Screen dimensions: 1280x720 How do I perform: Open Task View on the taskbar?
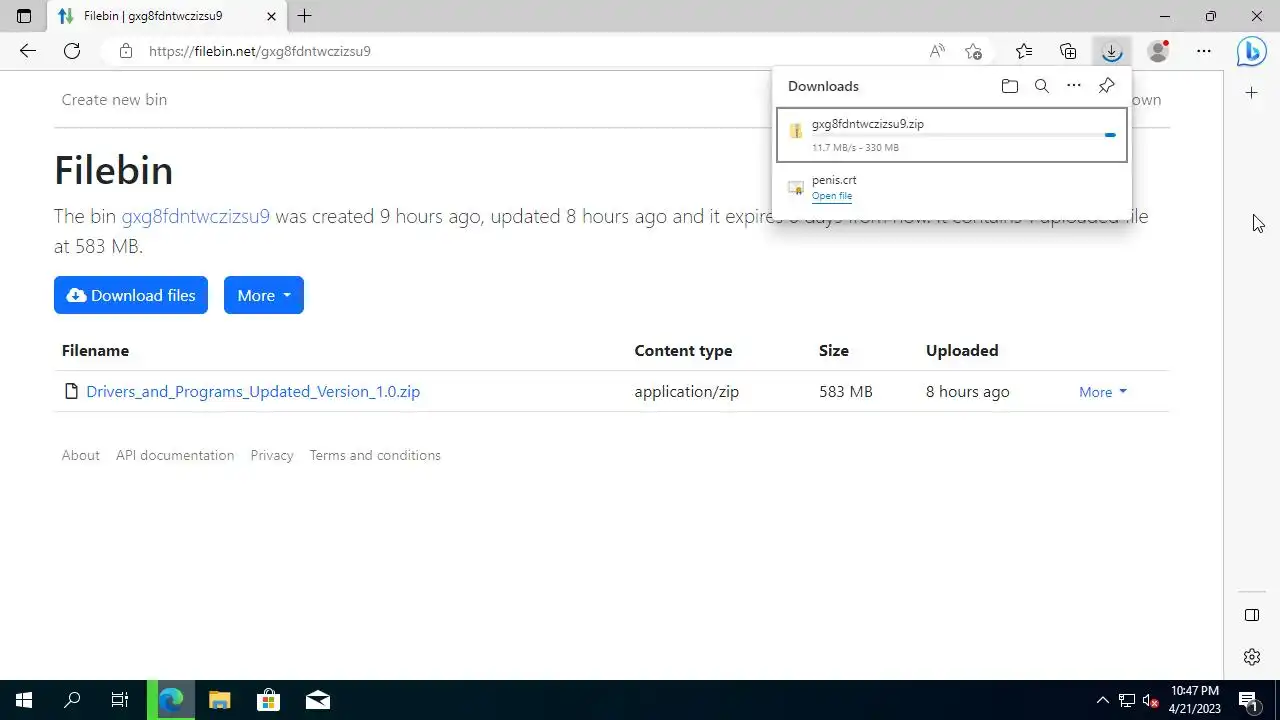(120, 700)
